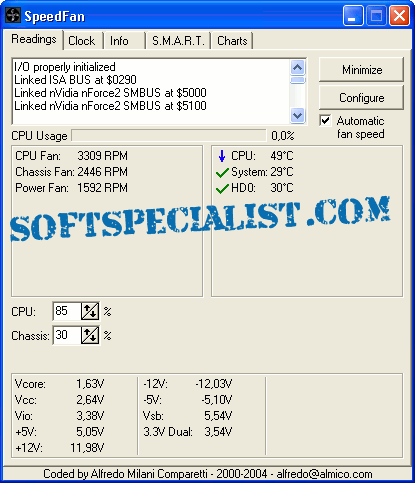
Task: Click the Chassis fan speed percentage field
Action: (67, 335)
